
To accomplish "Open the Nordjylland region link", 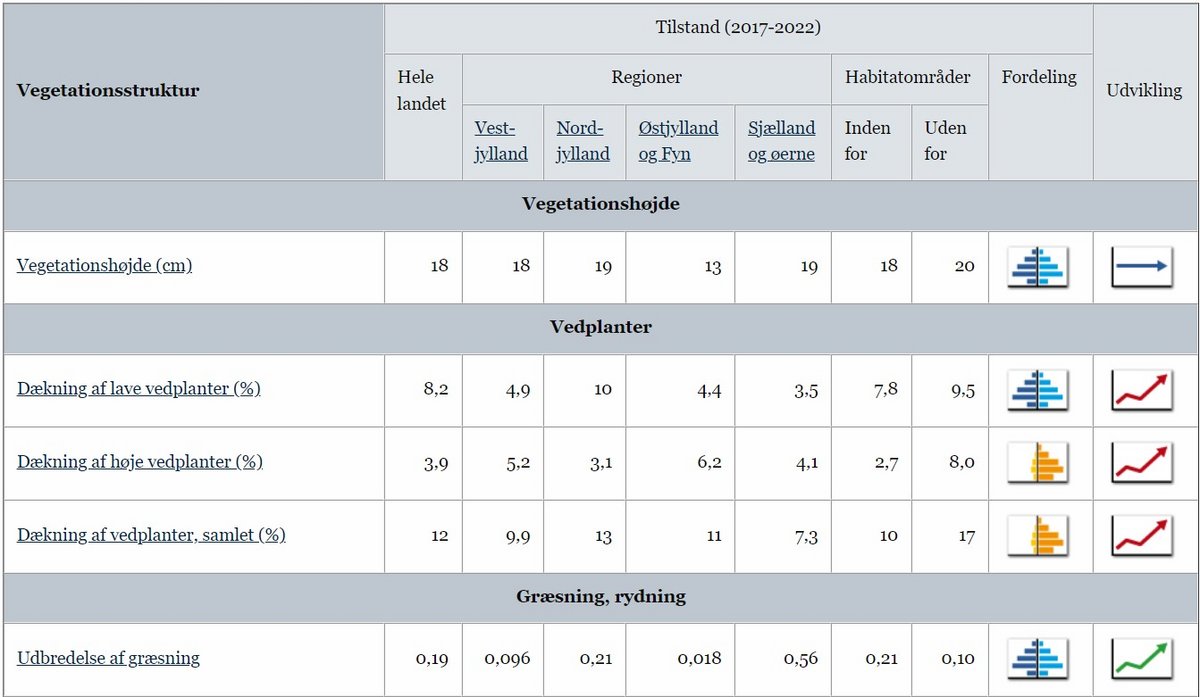I will coord(583,141).
